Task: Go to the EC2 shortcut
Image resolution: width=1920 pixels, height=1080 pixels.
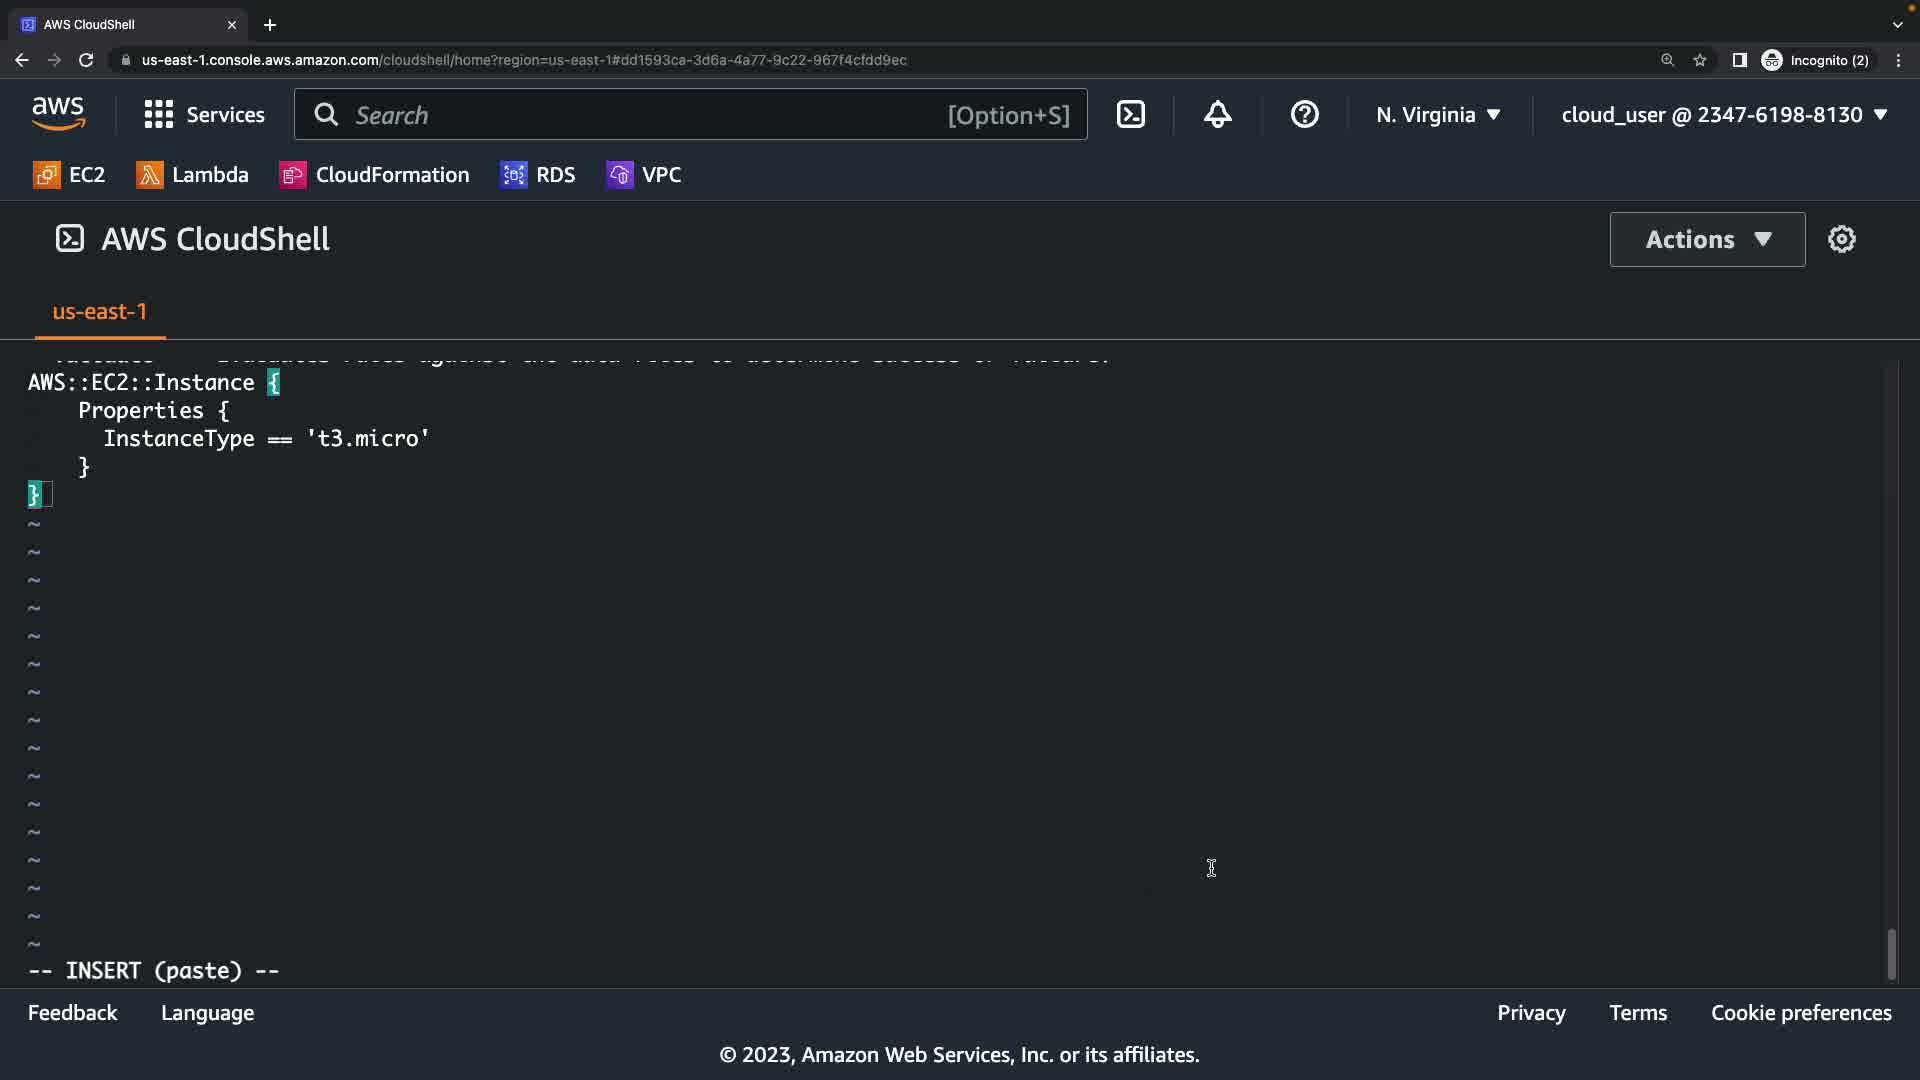Action: click(69, 175)
